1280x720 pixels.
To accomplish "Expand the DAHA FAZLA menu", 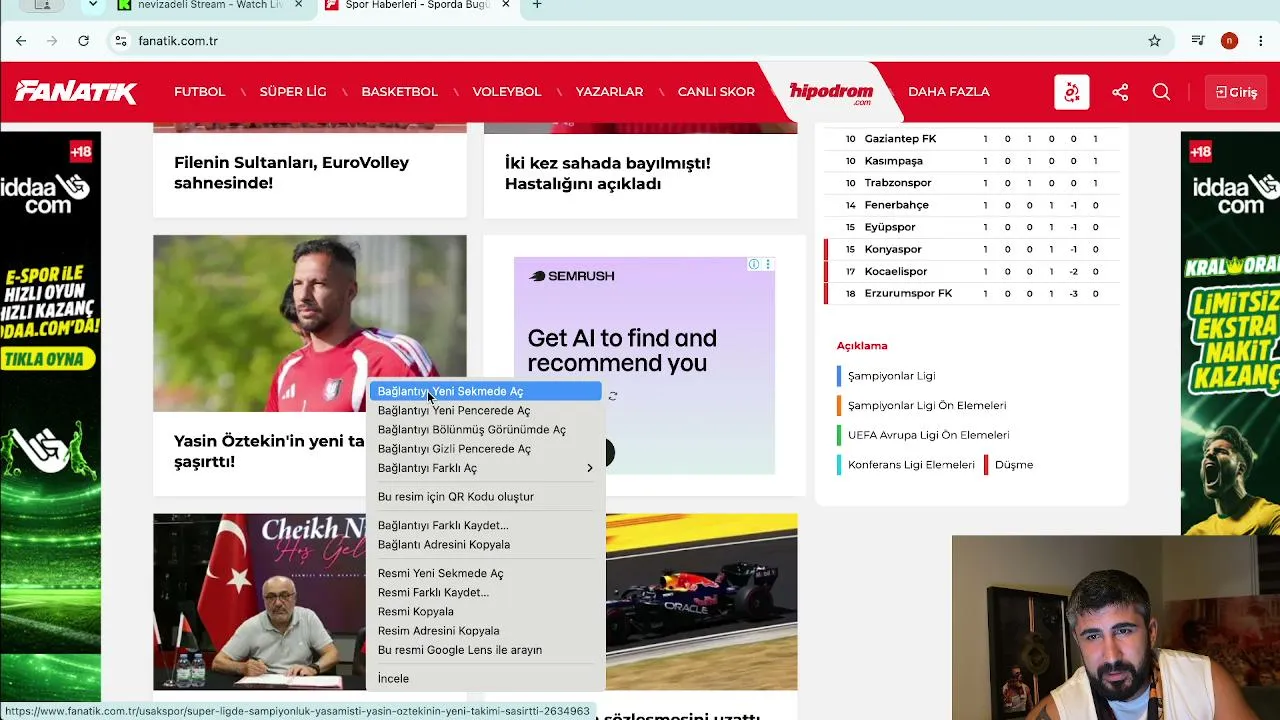I will tap(949, 92).
